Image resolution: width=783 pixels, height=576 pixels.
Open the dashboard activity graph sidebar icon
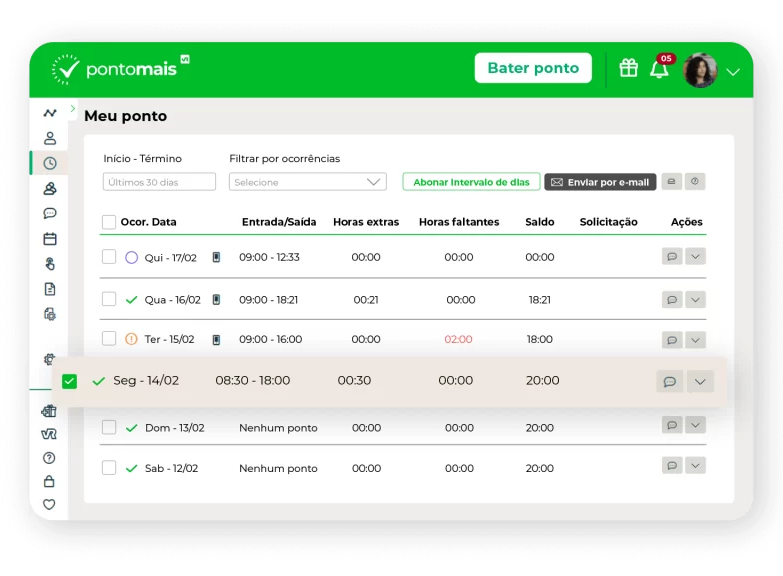[x=50, y=113]
